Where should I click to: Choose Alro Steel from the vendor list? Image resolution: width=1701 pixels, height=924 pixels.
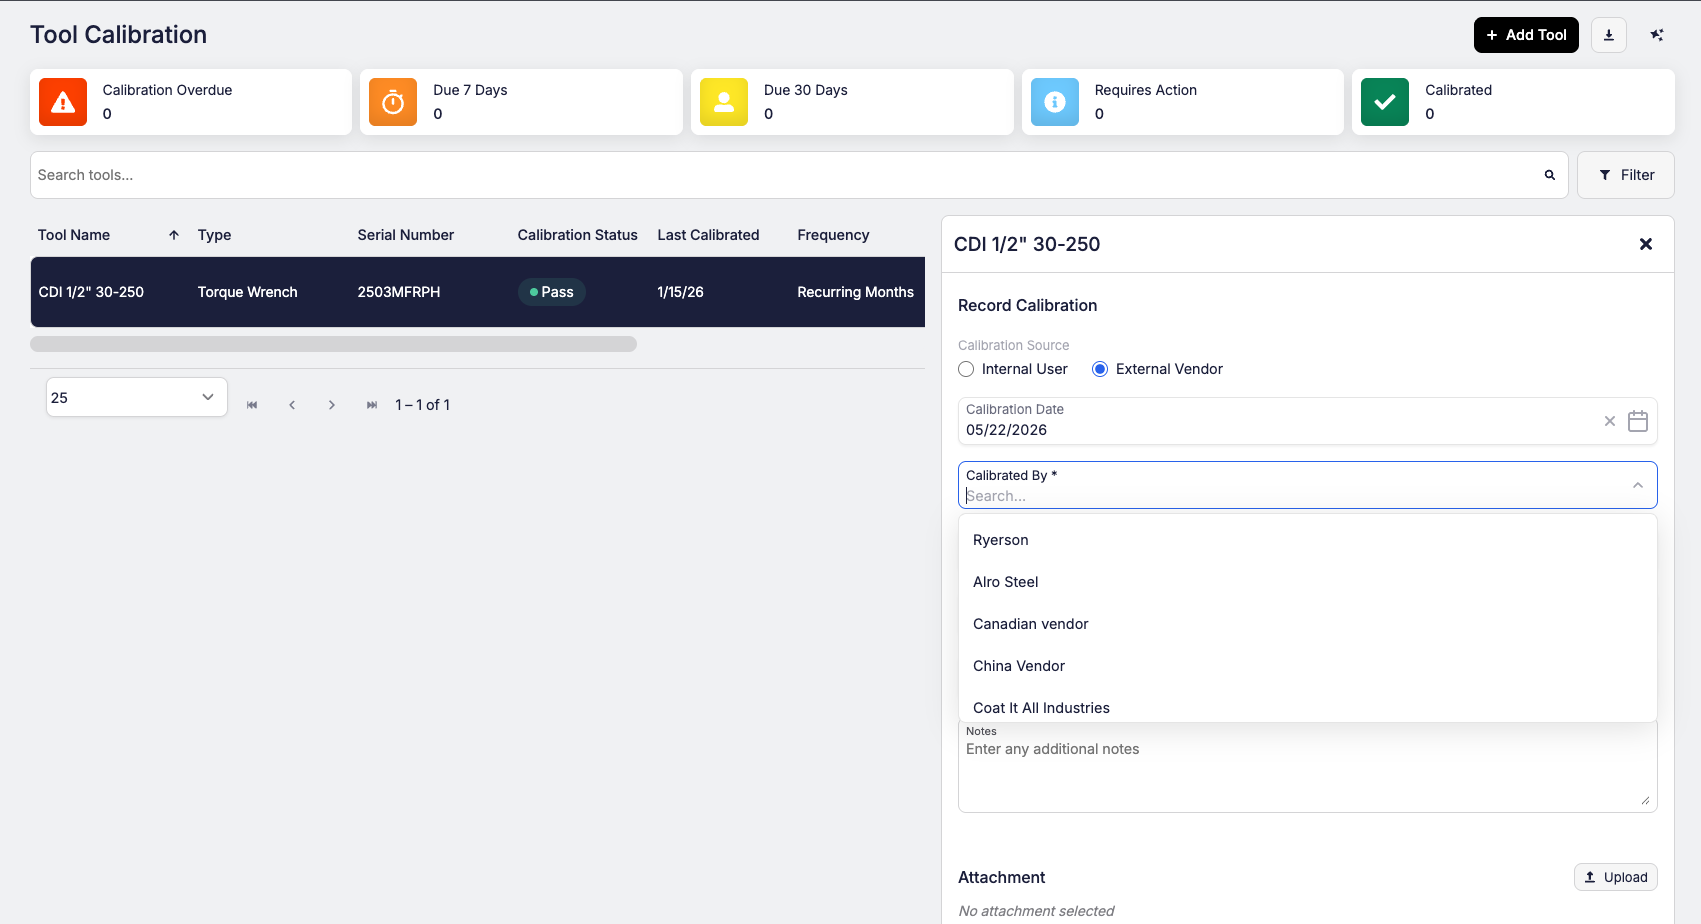click(x=1308, y=582)
